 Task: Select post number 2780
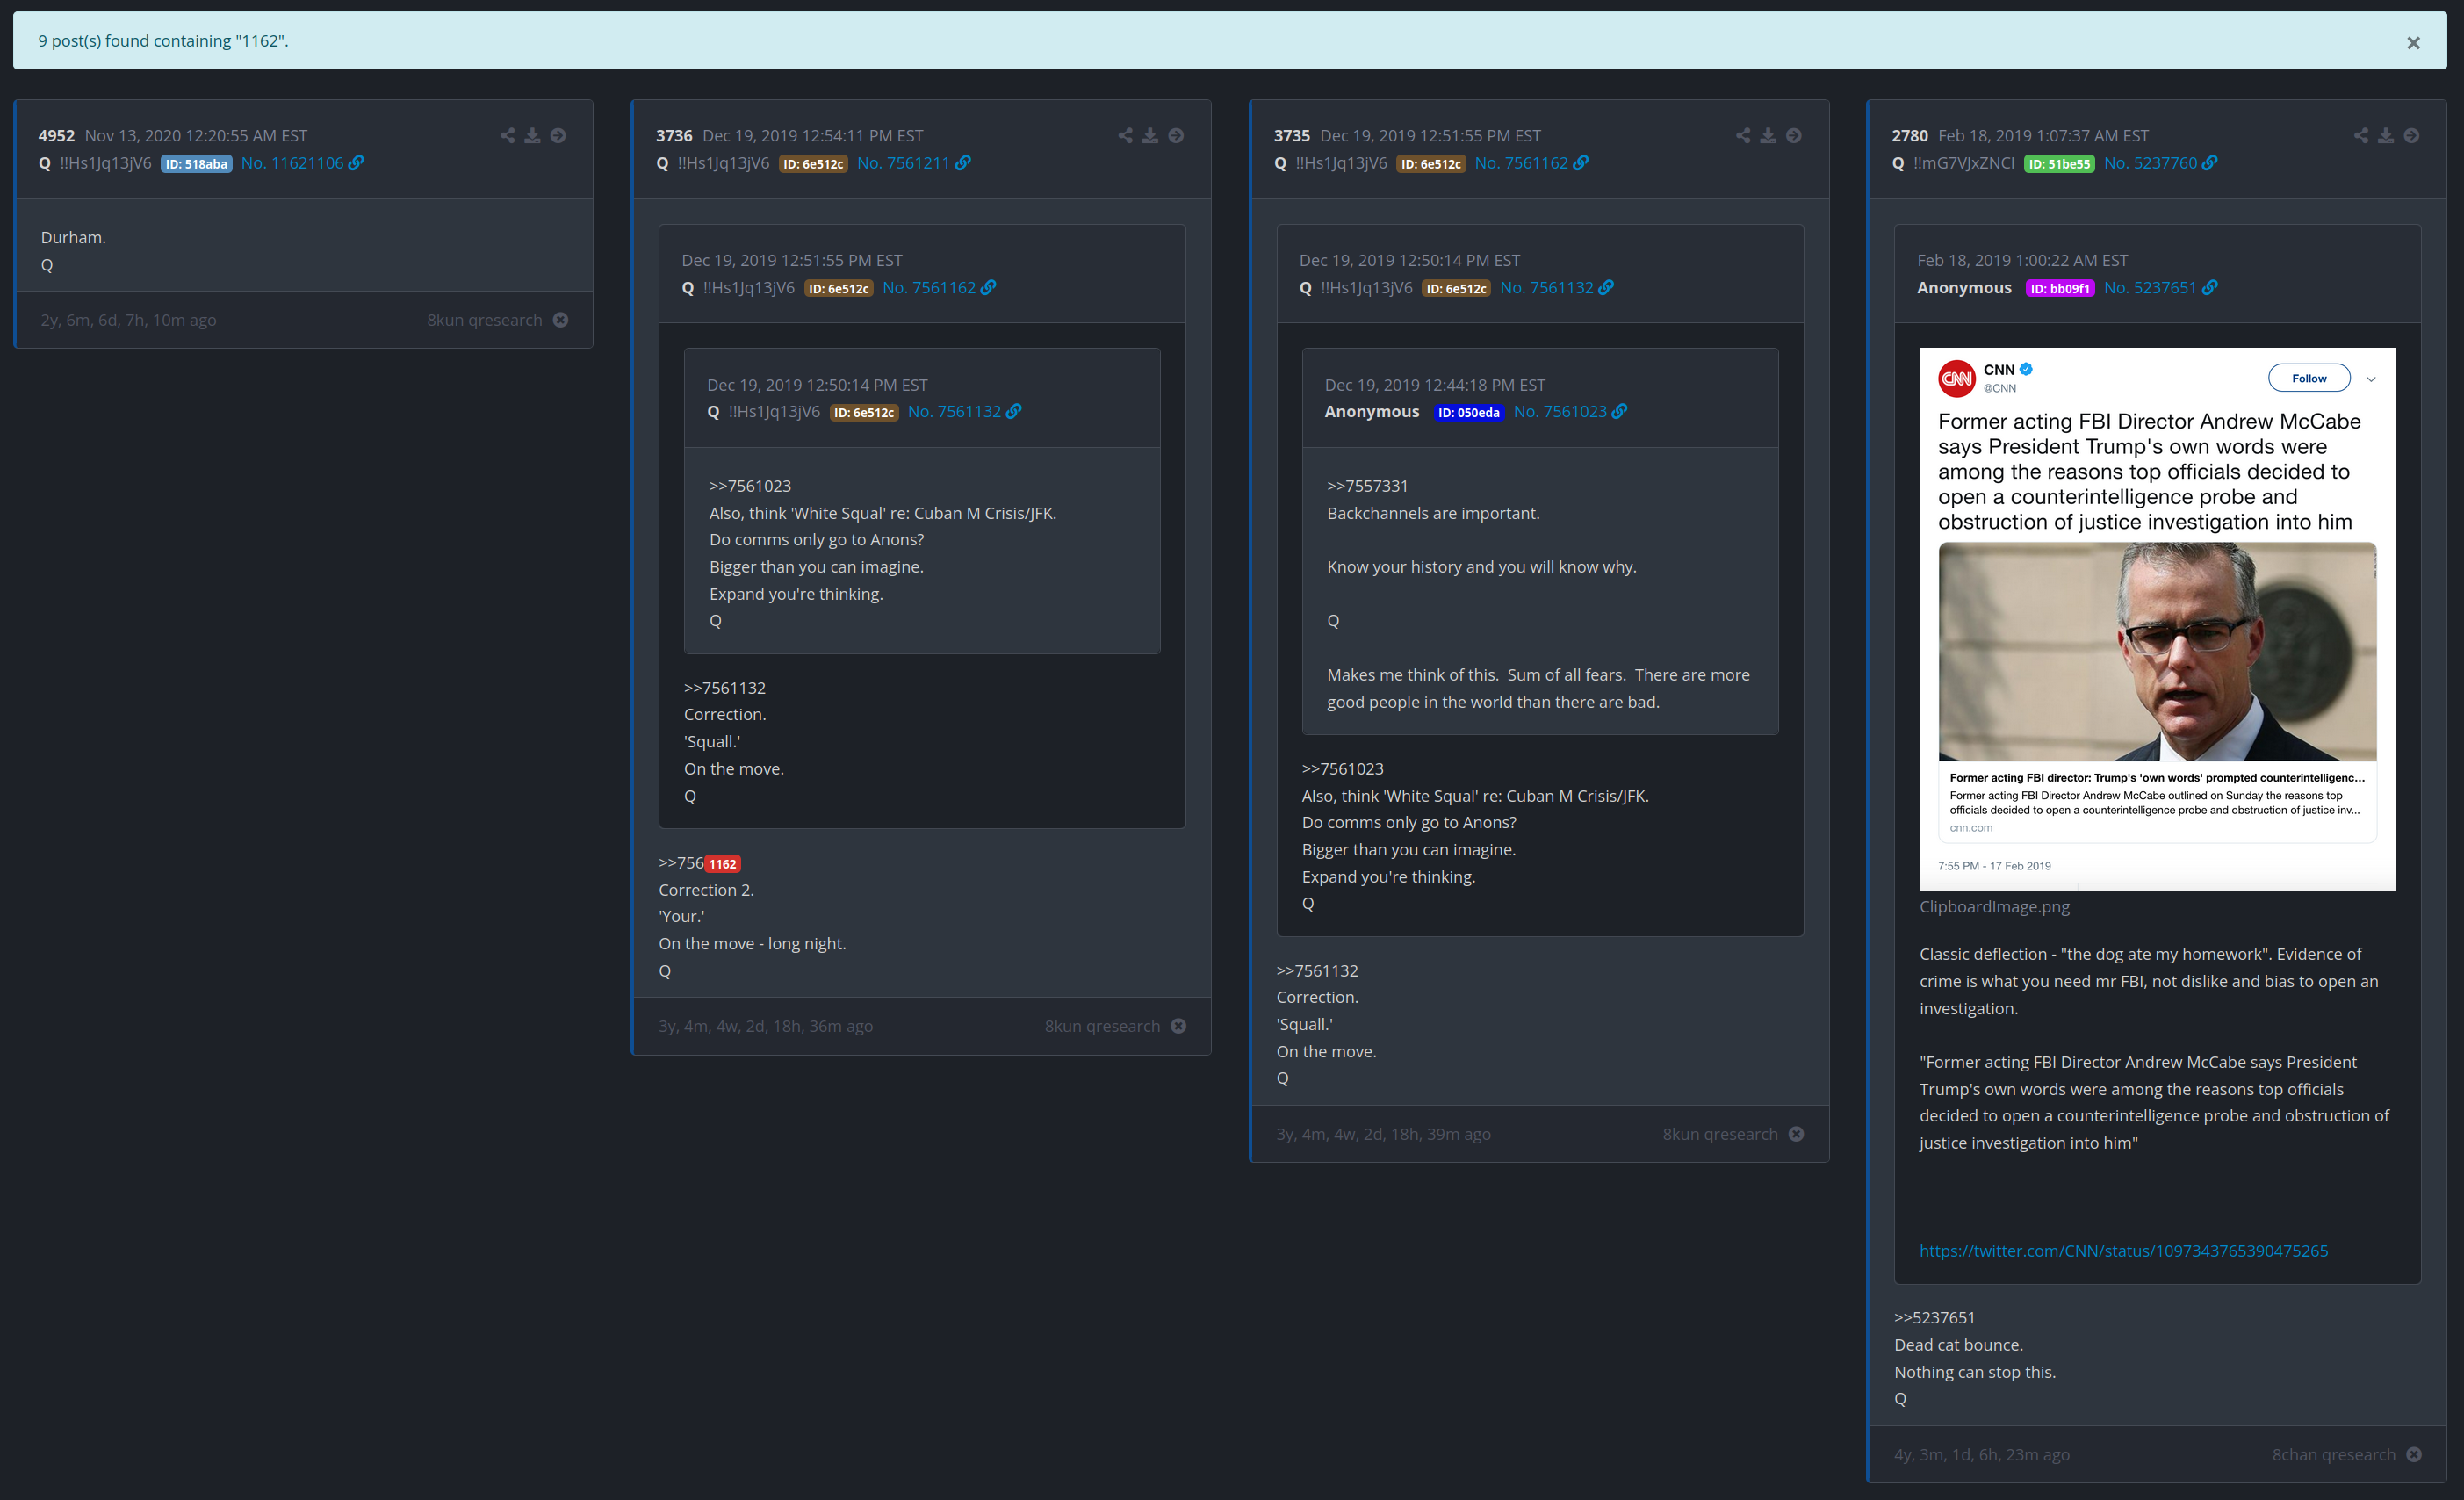[1910, 136]
